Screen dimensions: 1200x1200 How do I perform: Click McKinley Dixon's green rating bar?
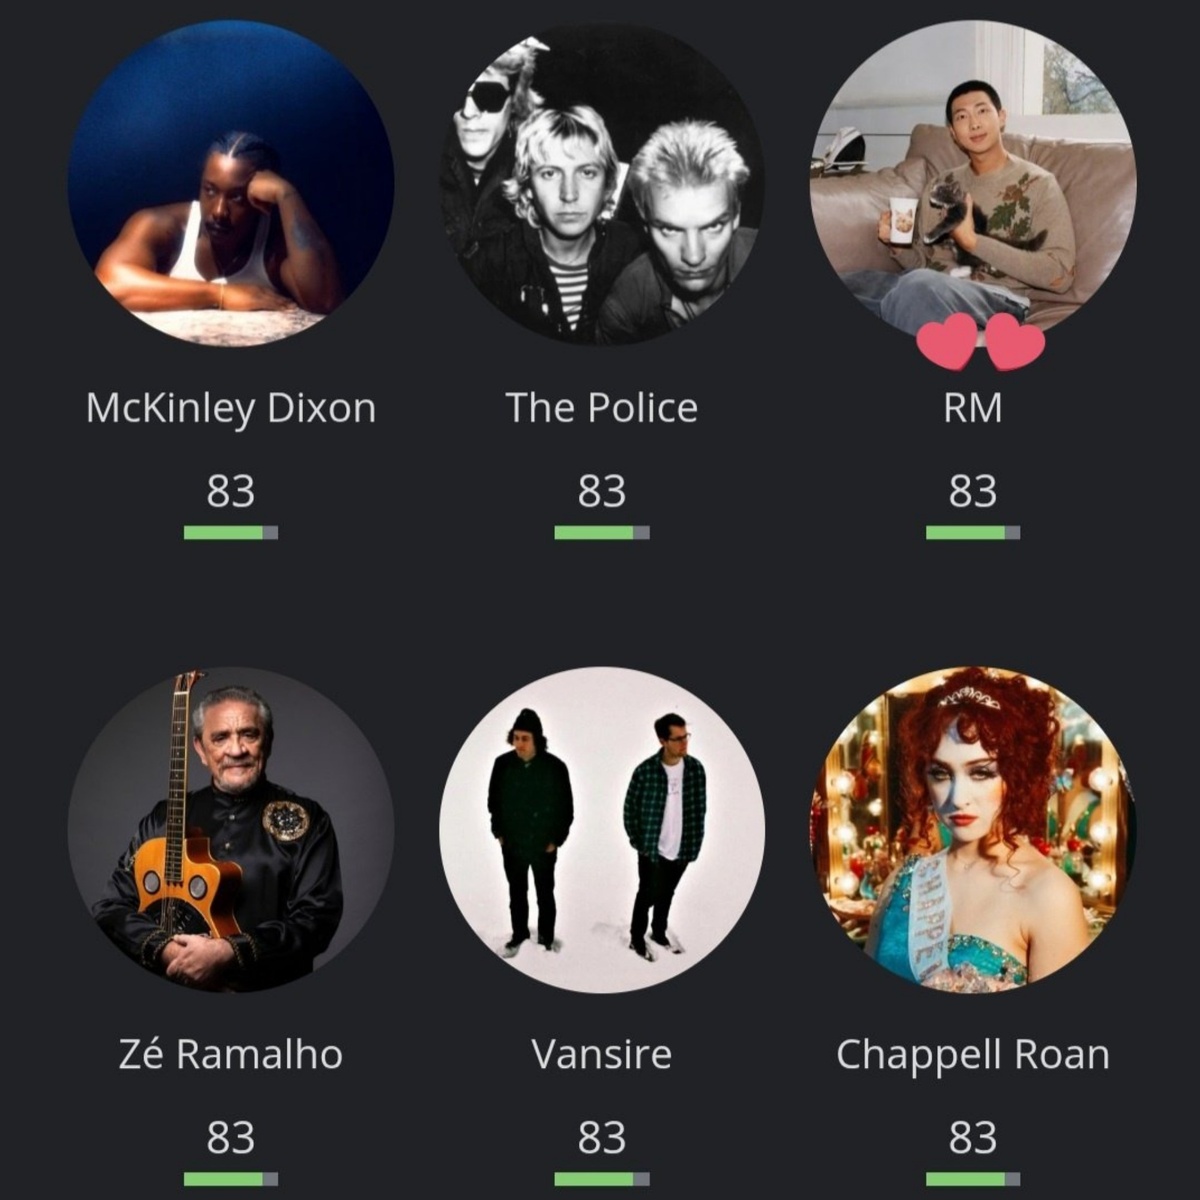[x=231, y=533]
